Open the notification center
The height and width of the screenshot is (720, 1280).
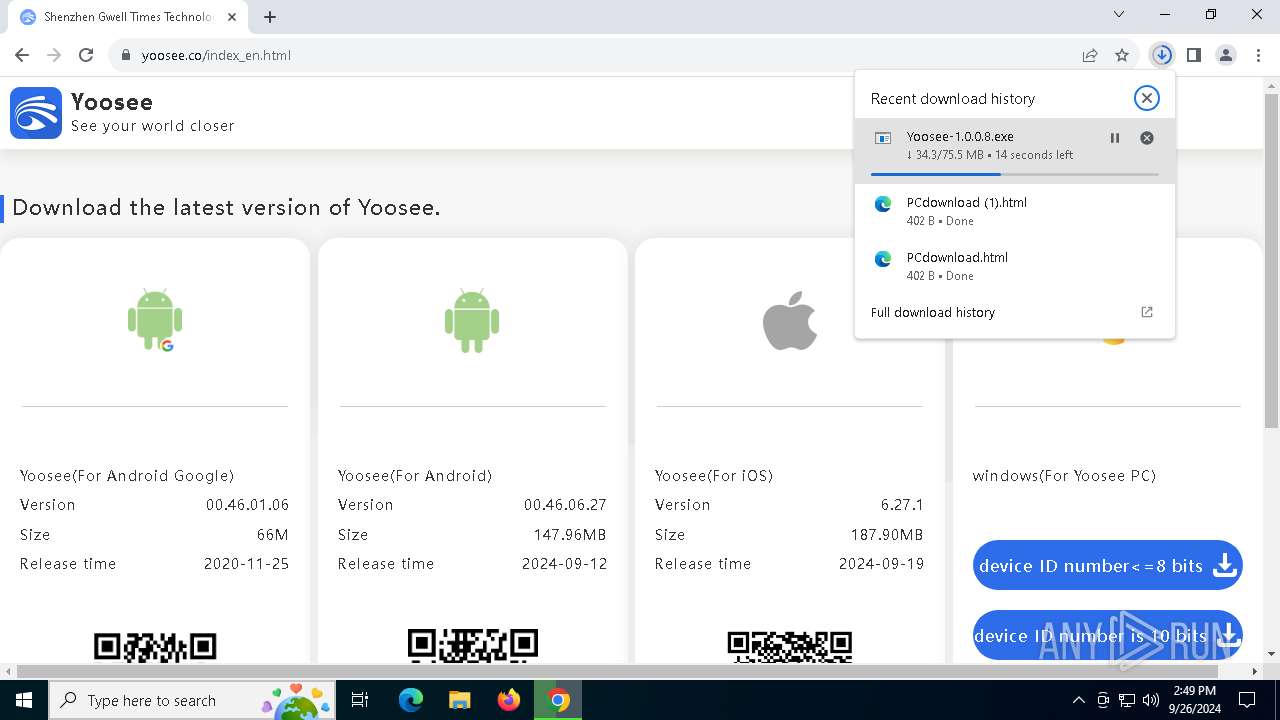(x=1247, y=700)
